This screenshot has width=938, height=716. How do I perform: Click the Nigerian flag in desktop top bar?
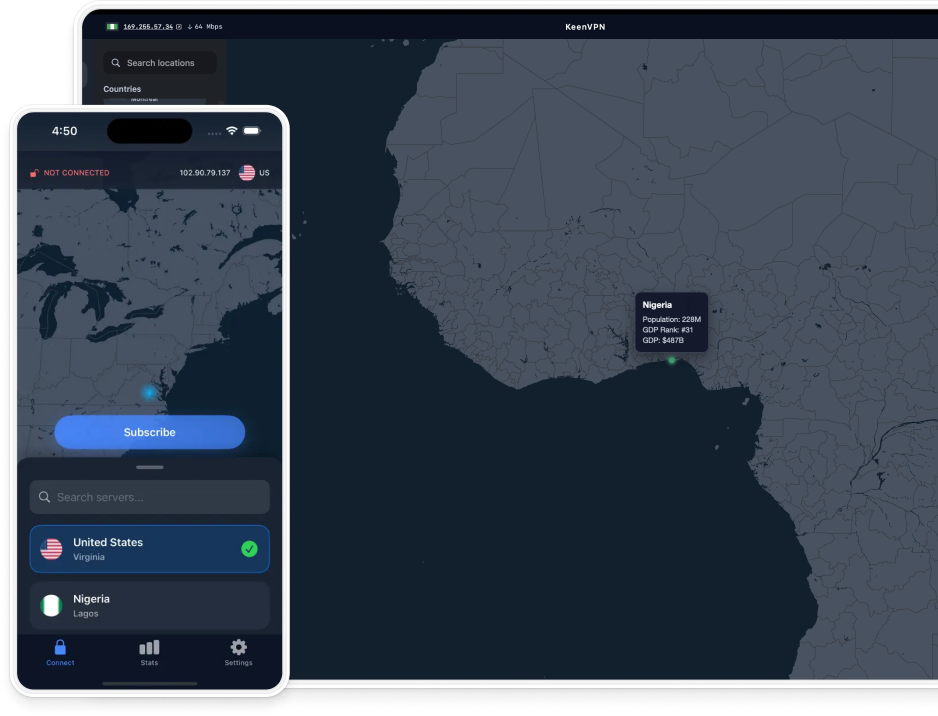[x=112, y=26]
